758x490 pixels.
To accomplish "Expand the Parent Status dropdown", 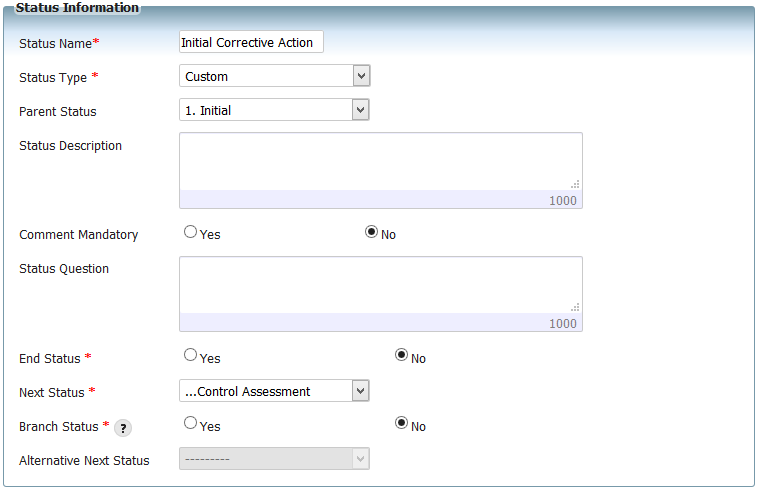I will (x=360, y=110).
